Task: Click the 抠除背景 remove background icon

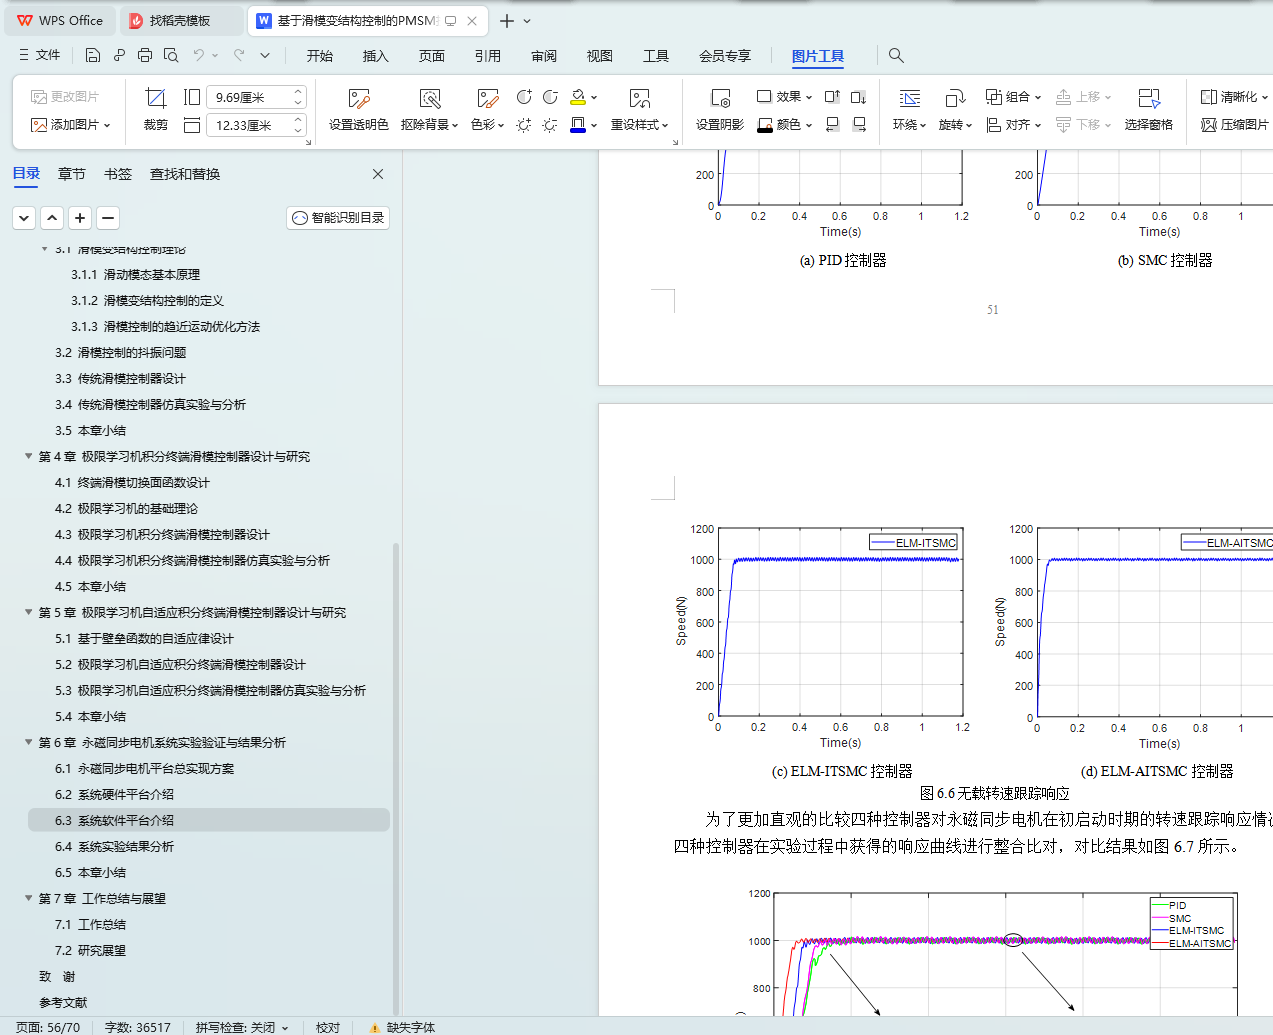Action: click(430, 98)
